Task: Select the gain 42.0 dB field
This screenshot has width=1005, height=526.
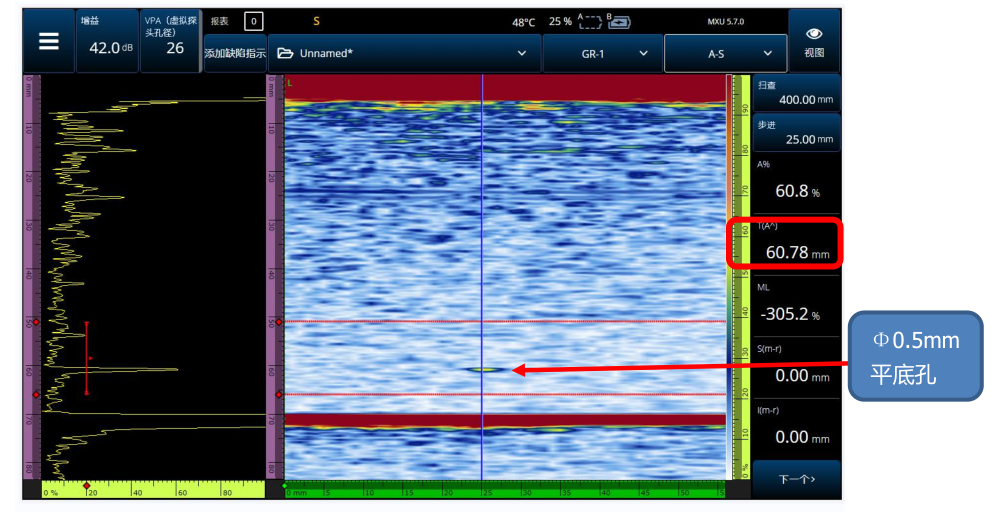Action: tap(107, 41)
